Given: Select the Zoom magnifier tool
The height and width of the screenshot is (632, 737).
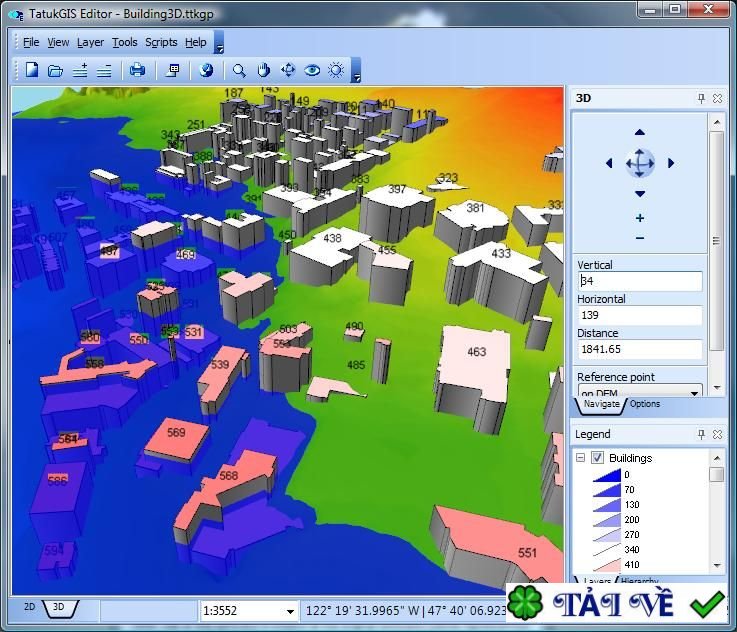Looking at the screenshot, I should (x=239, y=70).
